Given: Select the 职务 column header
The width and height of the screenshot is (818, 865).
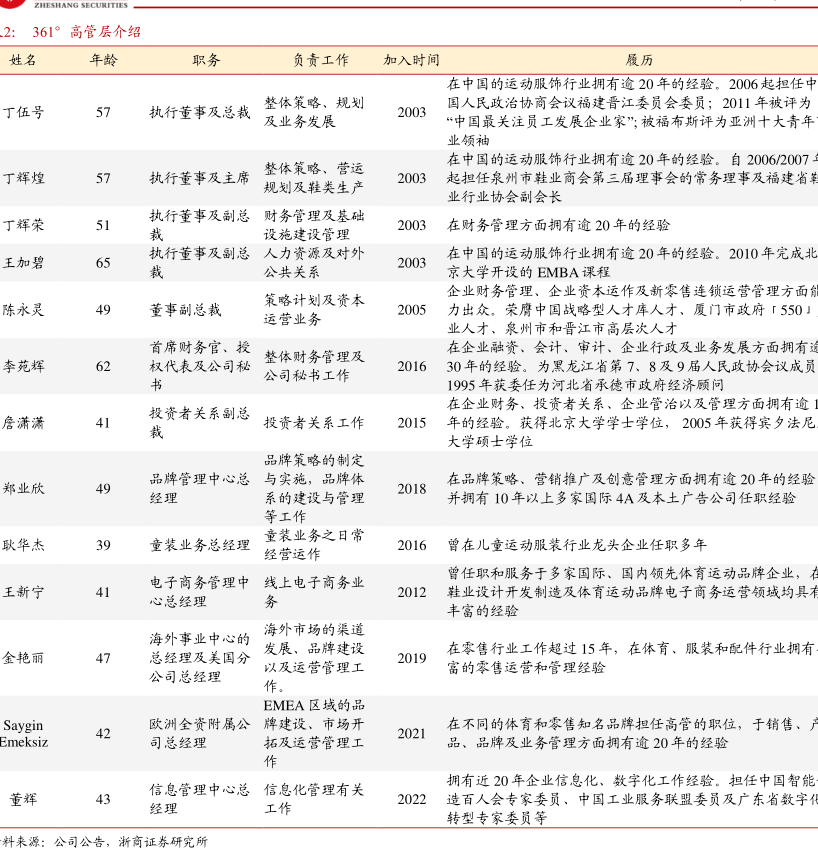Looking at the screenshot, I should click(207, 60).
